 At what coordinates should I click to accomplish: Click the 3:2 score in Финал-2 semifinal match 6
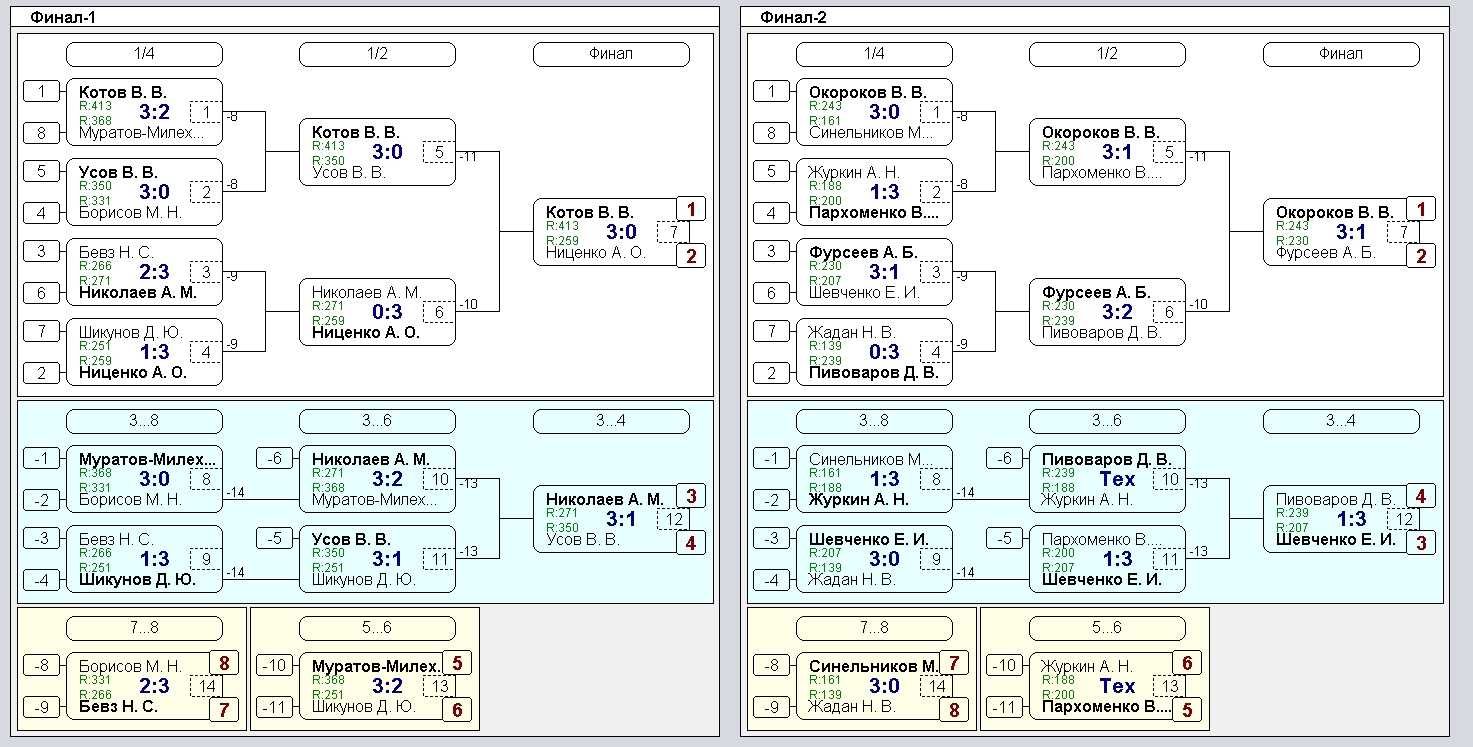click(1117, 312)
